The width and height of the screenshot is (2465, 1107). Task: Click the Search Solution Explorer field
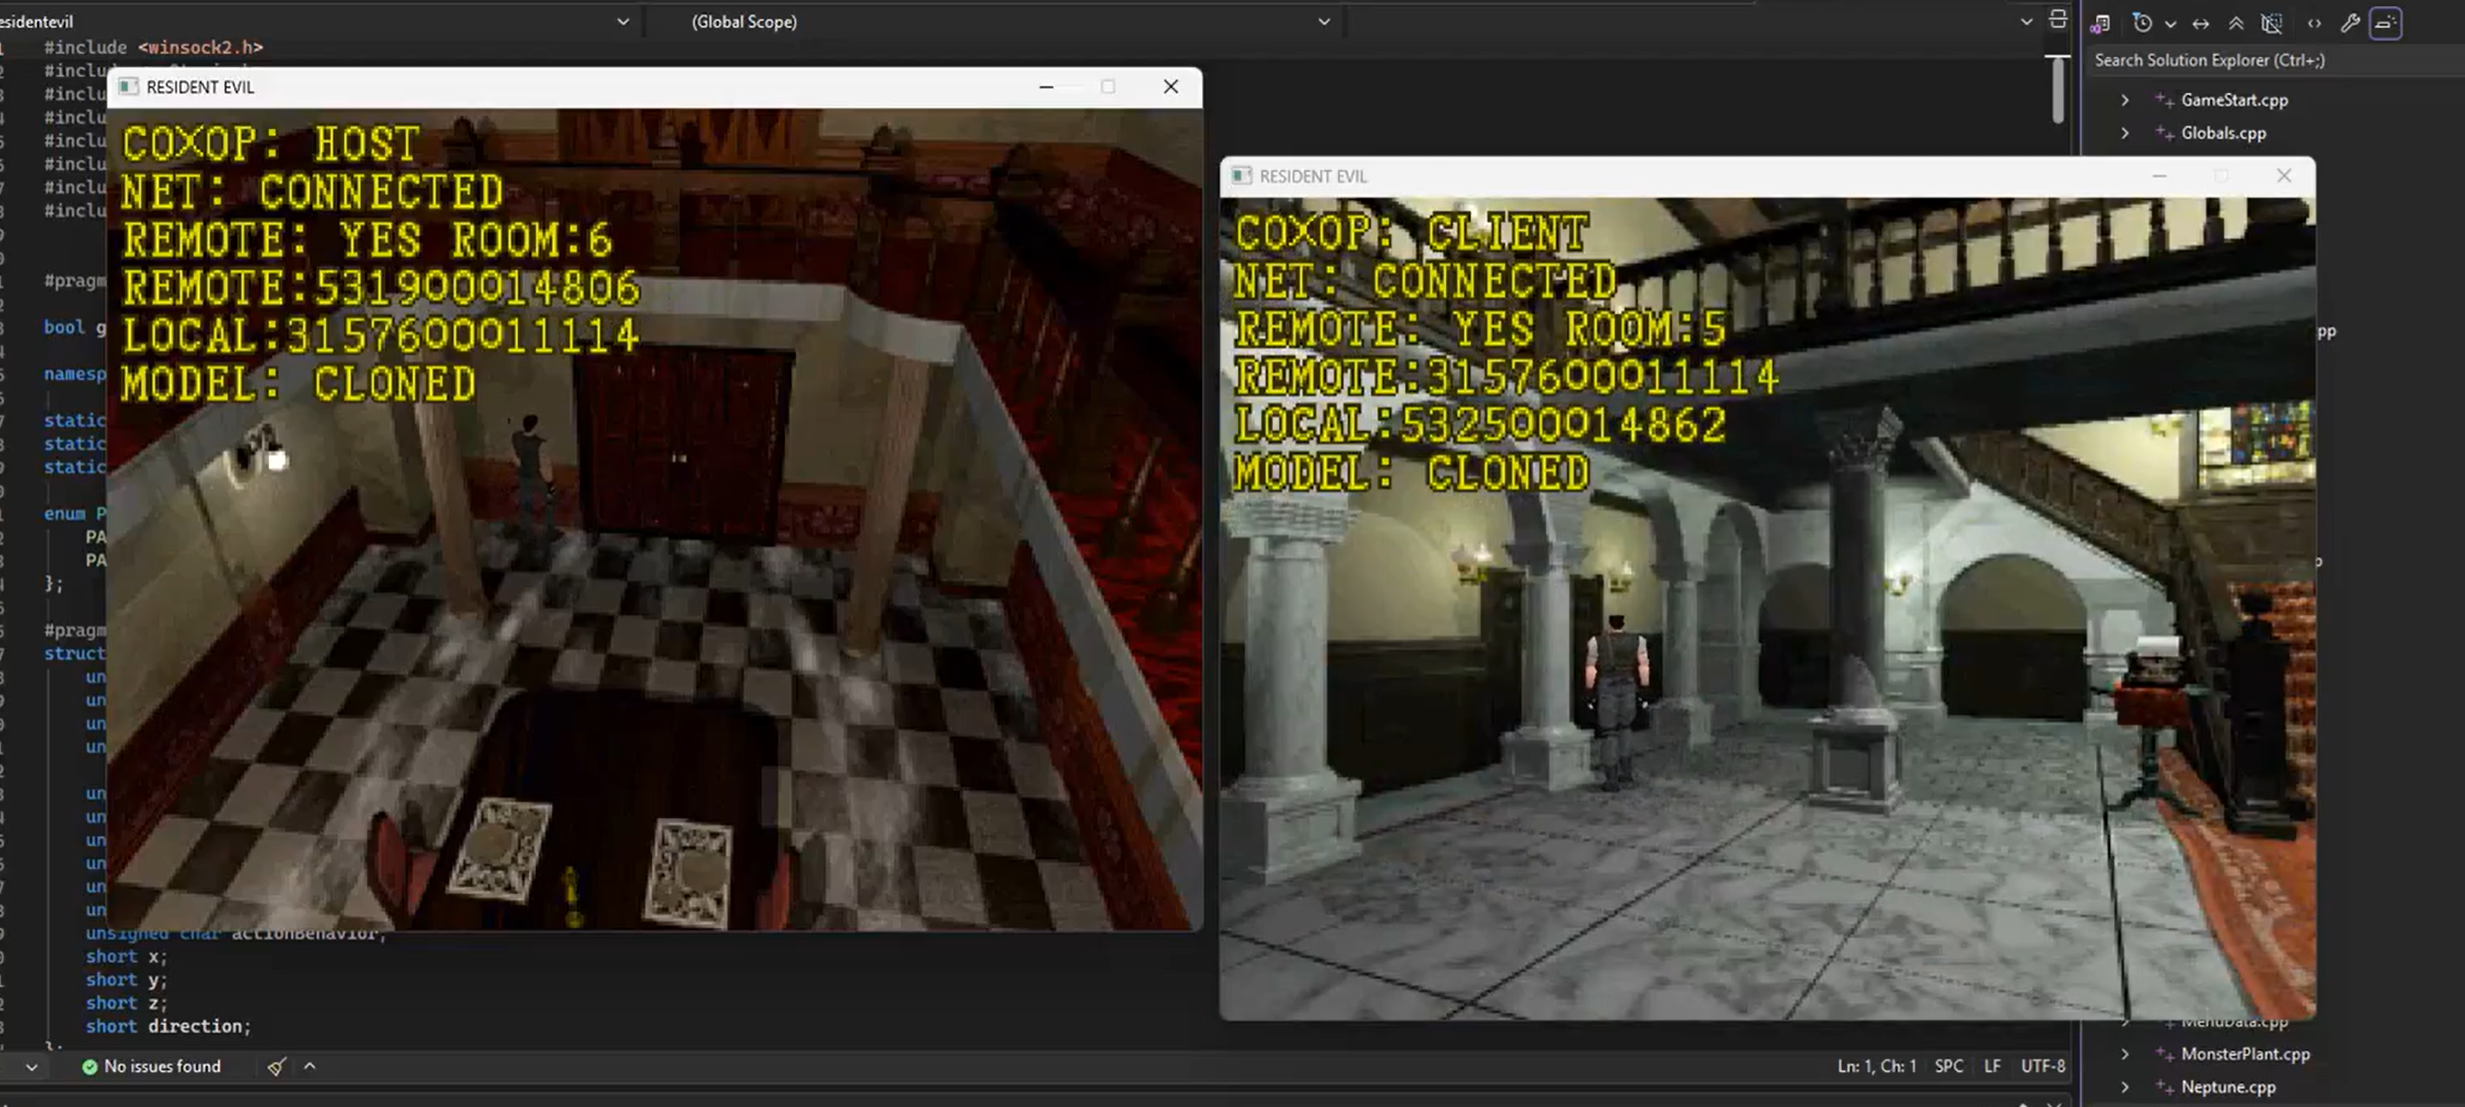[2275, 60]
